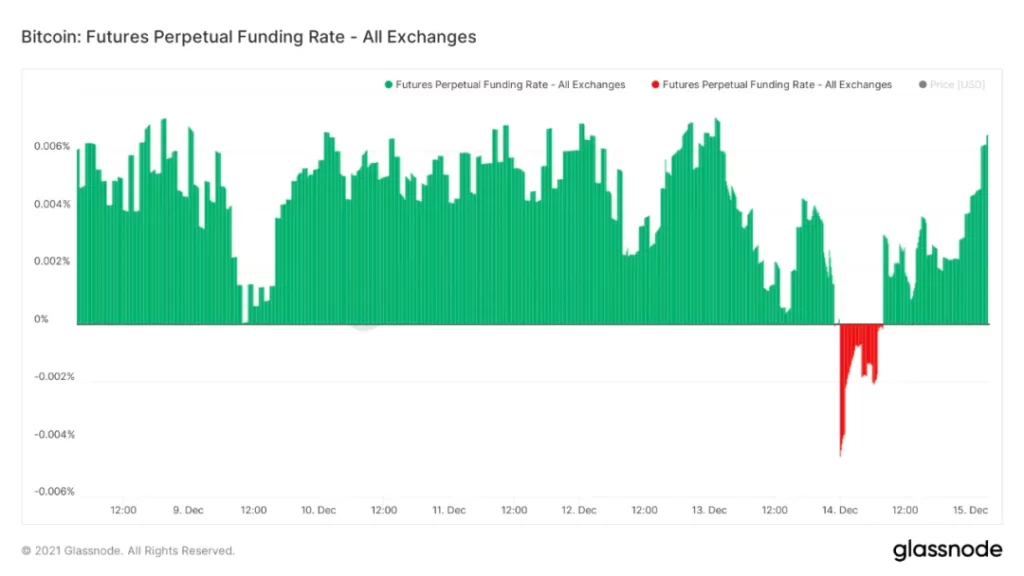Click the gray Price [USD] legend dot
The image size is (1024, 576).
coord(921,85)
